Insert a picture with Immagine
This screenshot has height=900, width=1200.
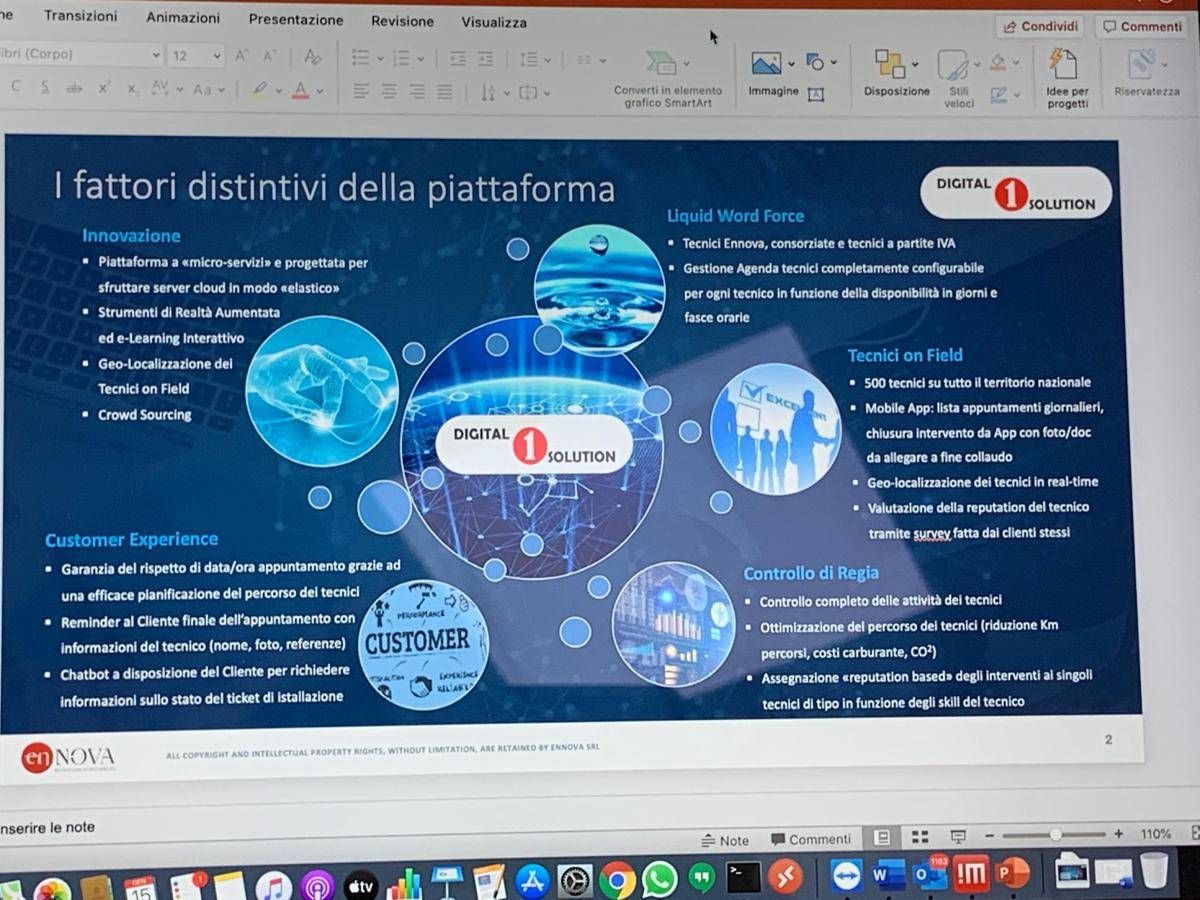[x=773, y=76]
